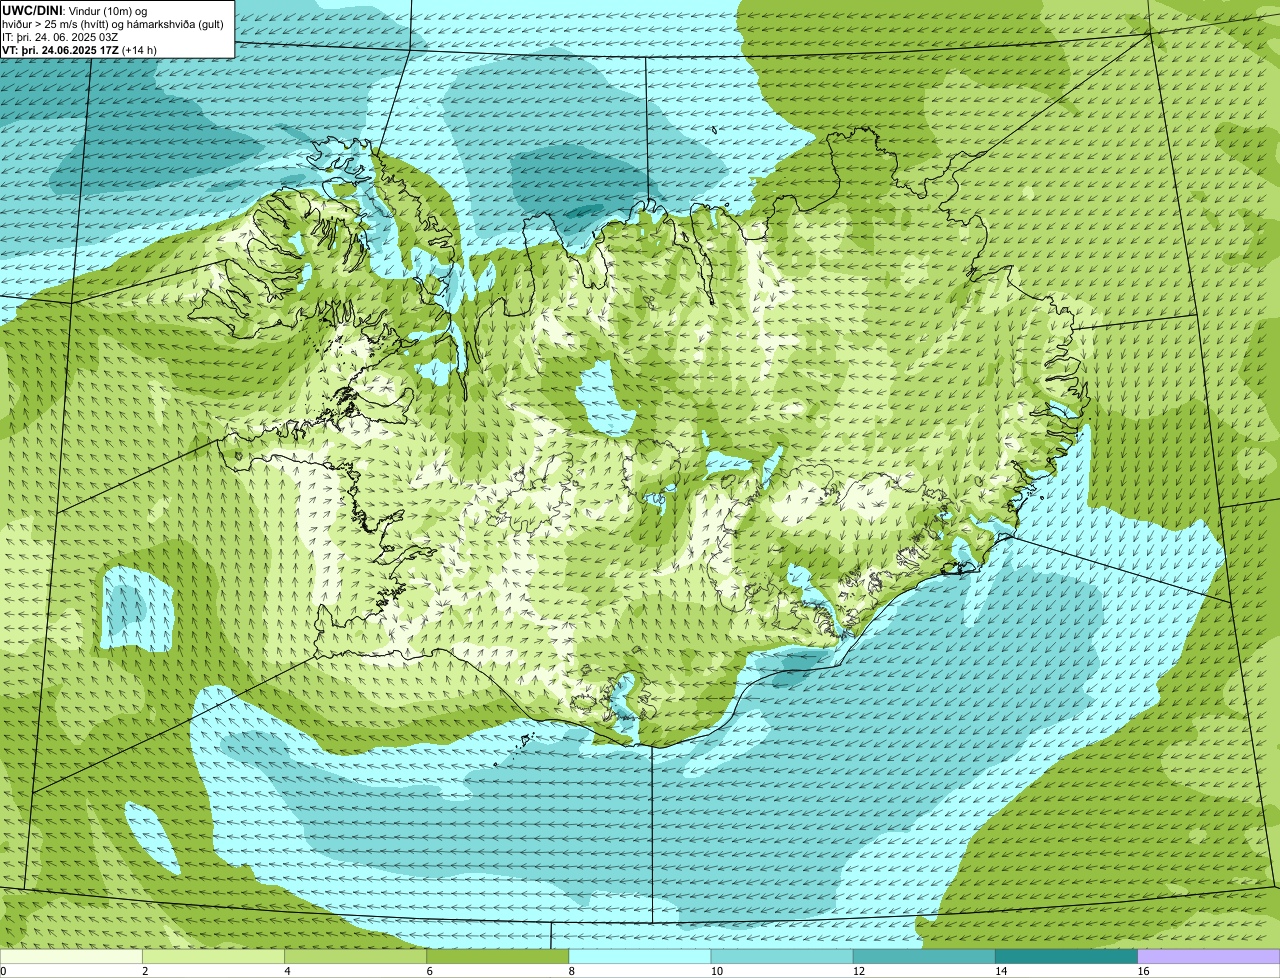The height and width of the screenshot is (978, 1280).
Task: Click the legend scale label "10"
Action: (716, 971)
